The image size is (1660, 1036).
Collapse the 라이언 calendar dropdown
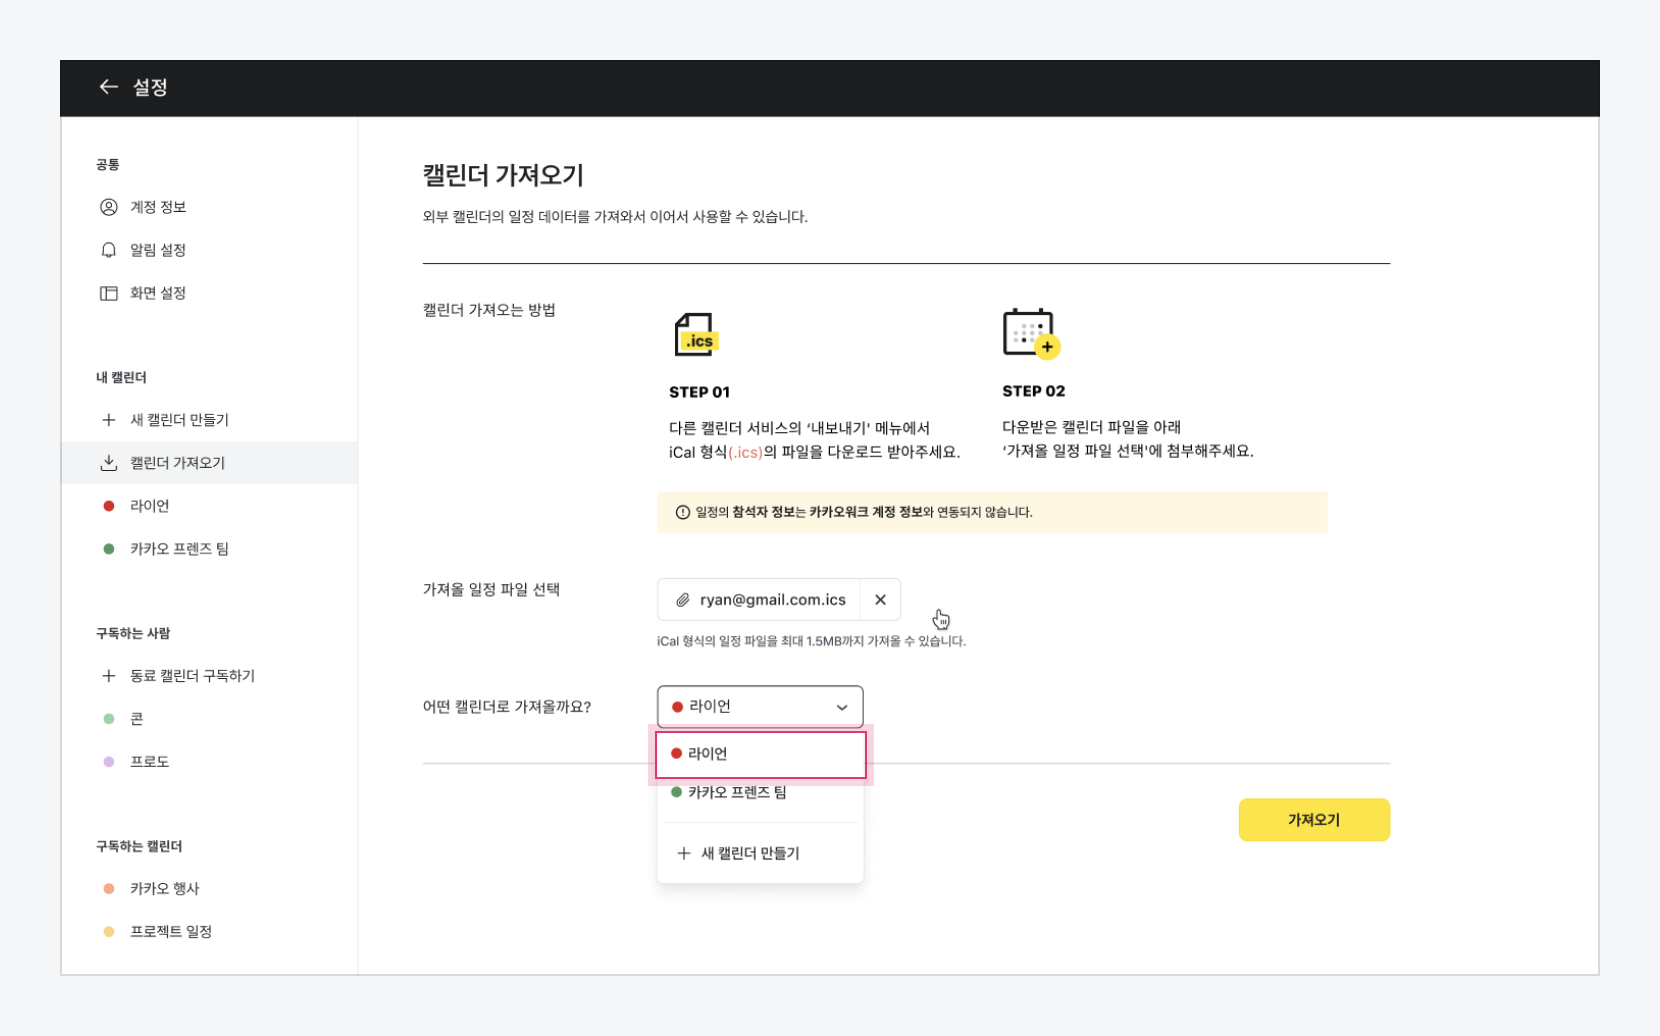click(842, 707)
